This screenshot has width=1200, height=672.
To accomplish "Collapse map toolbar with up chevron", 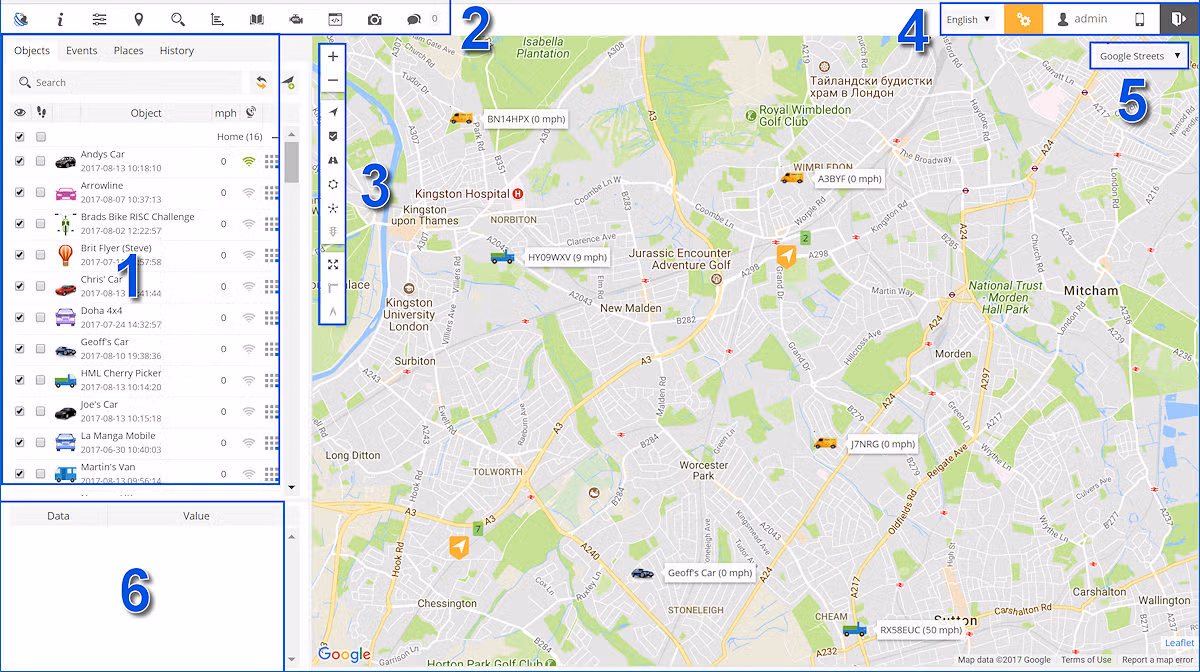I will pyautogui.click(x=333, y=312).
